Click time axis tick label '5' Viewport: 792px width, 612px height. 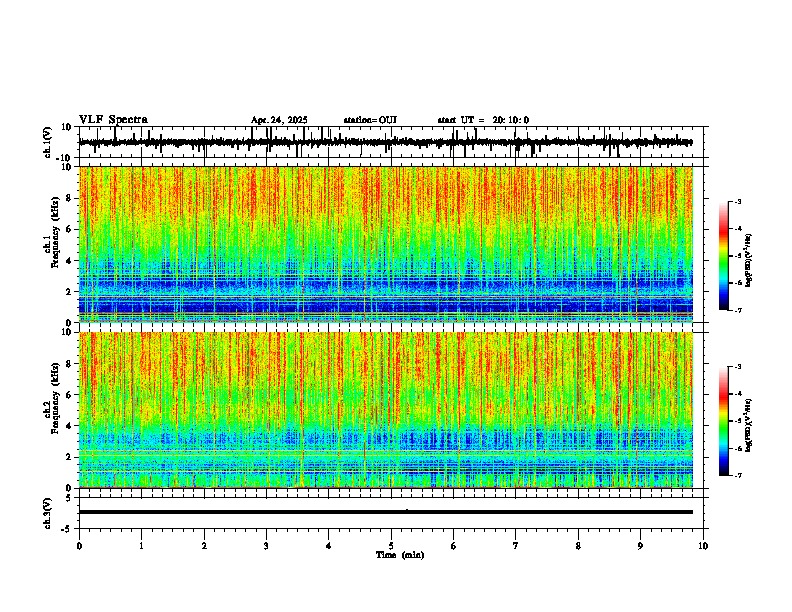391,545
